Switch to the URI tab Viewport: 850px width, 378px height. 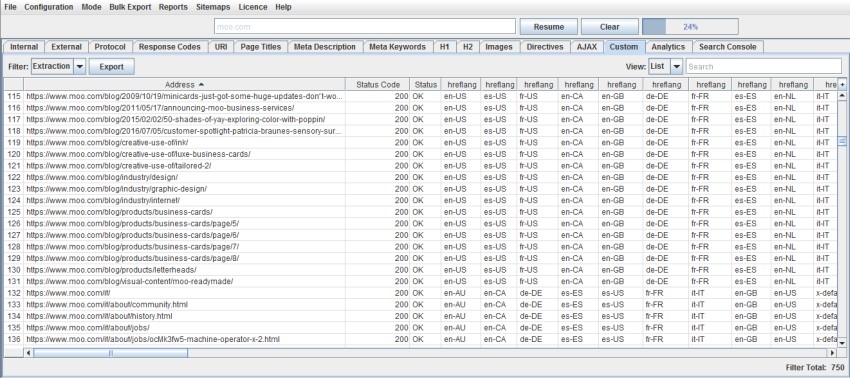221,47
